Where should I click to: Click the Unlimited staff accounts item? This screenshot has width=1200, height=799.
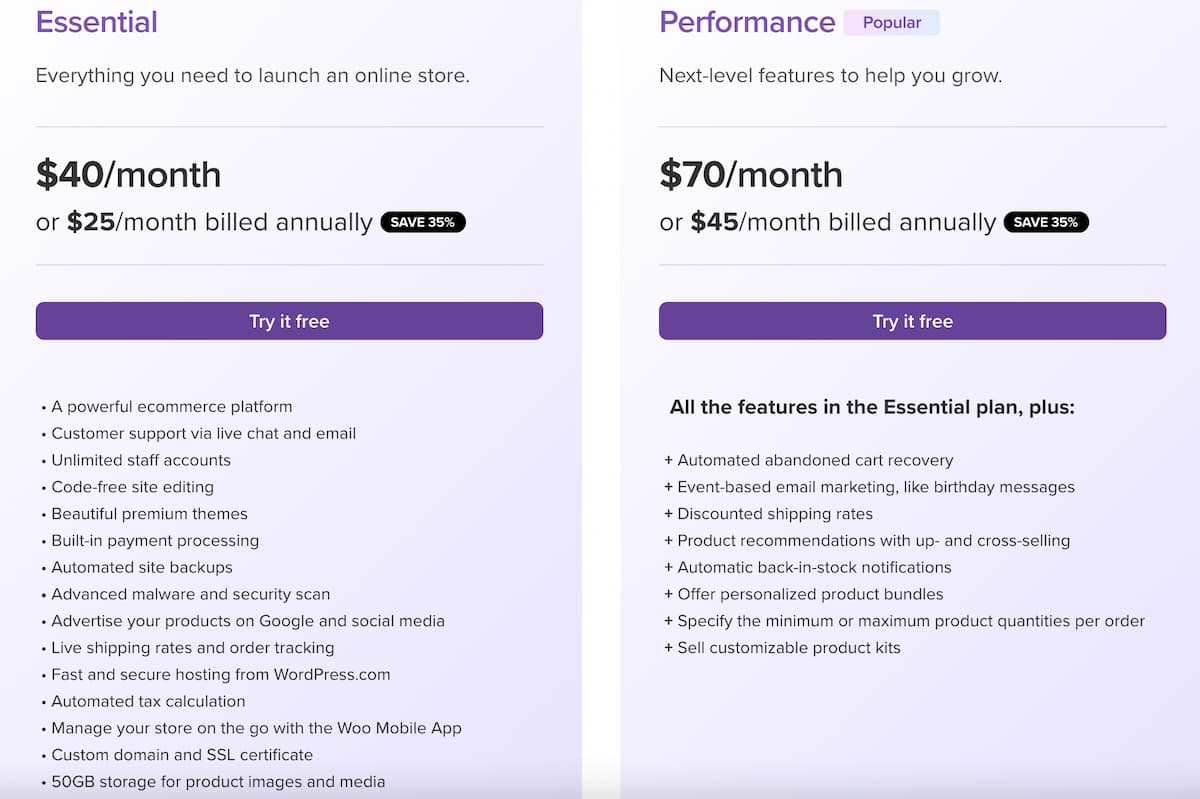coord(141,461)
